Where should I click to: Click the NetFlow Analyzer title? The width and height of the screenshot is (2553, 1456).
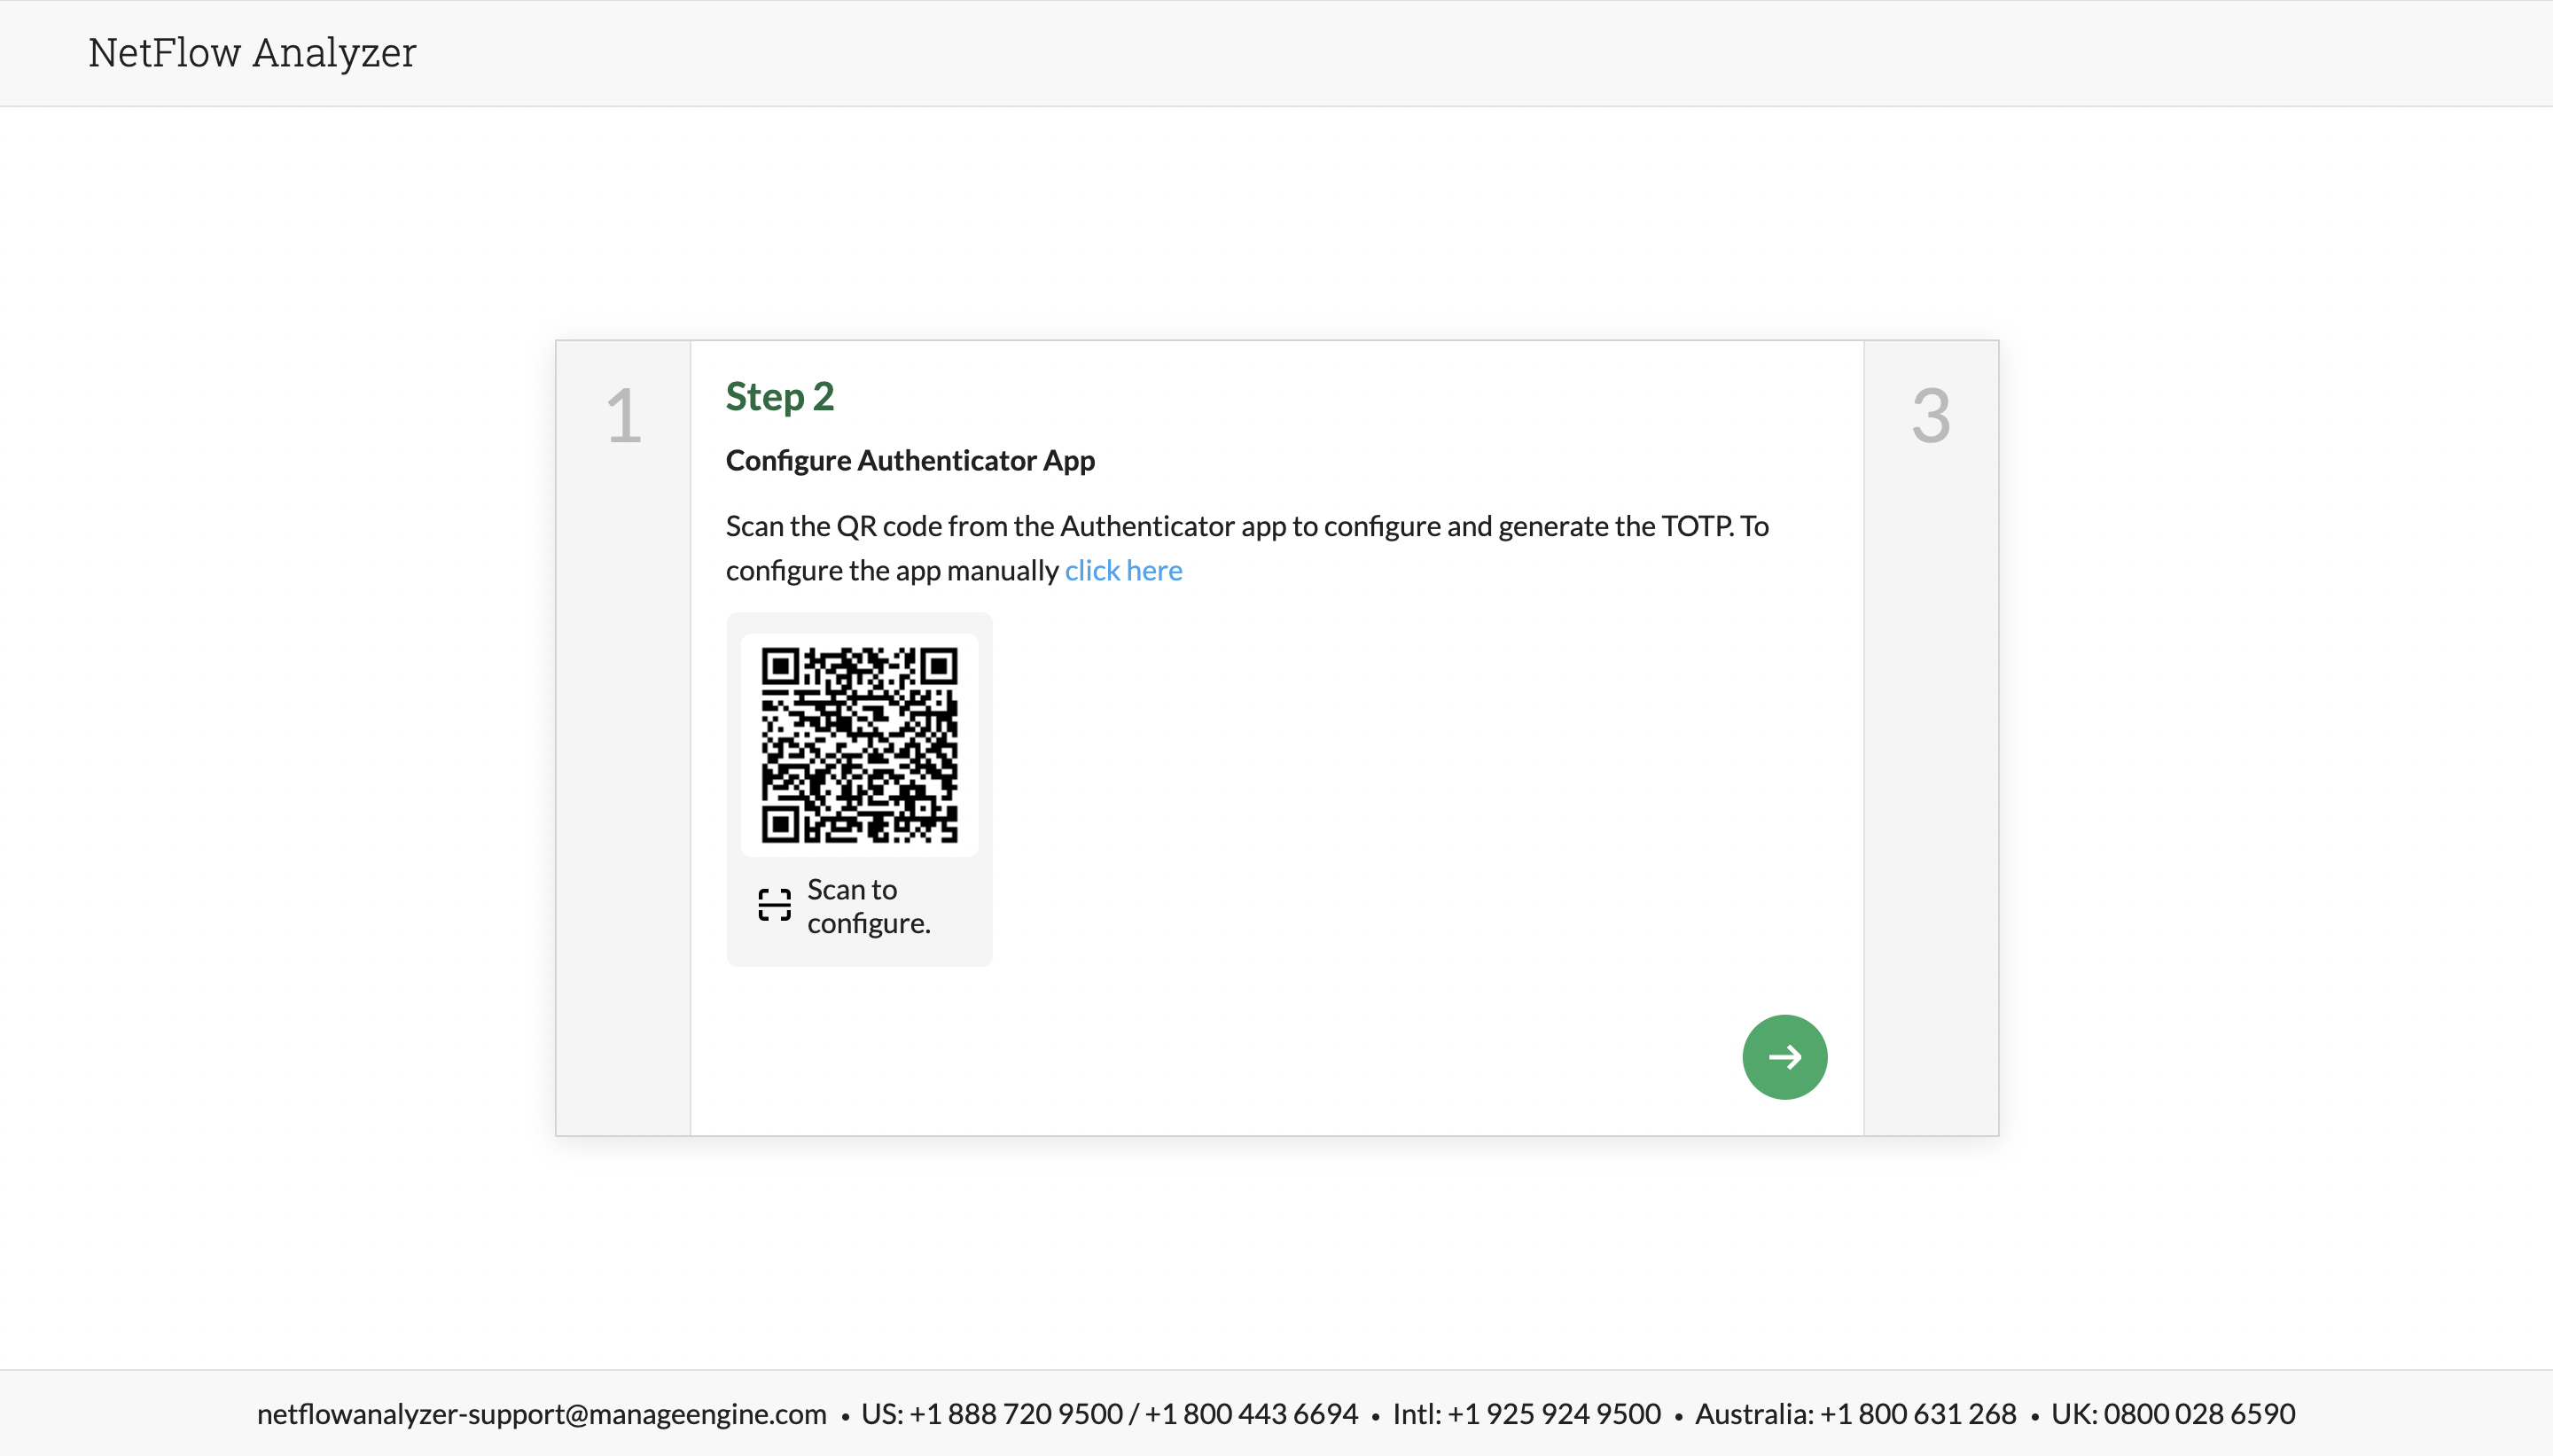(x=252, y=53)
